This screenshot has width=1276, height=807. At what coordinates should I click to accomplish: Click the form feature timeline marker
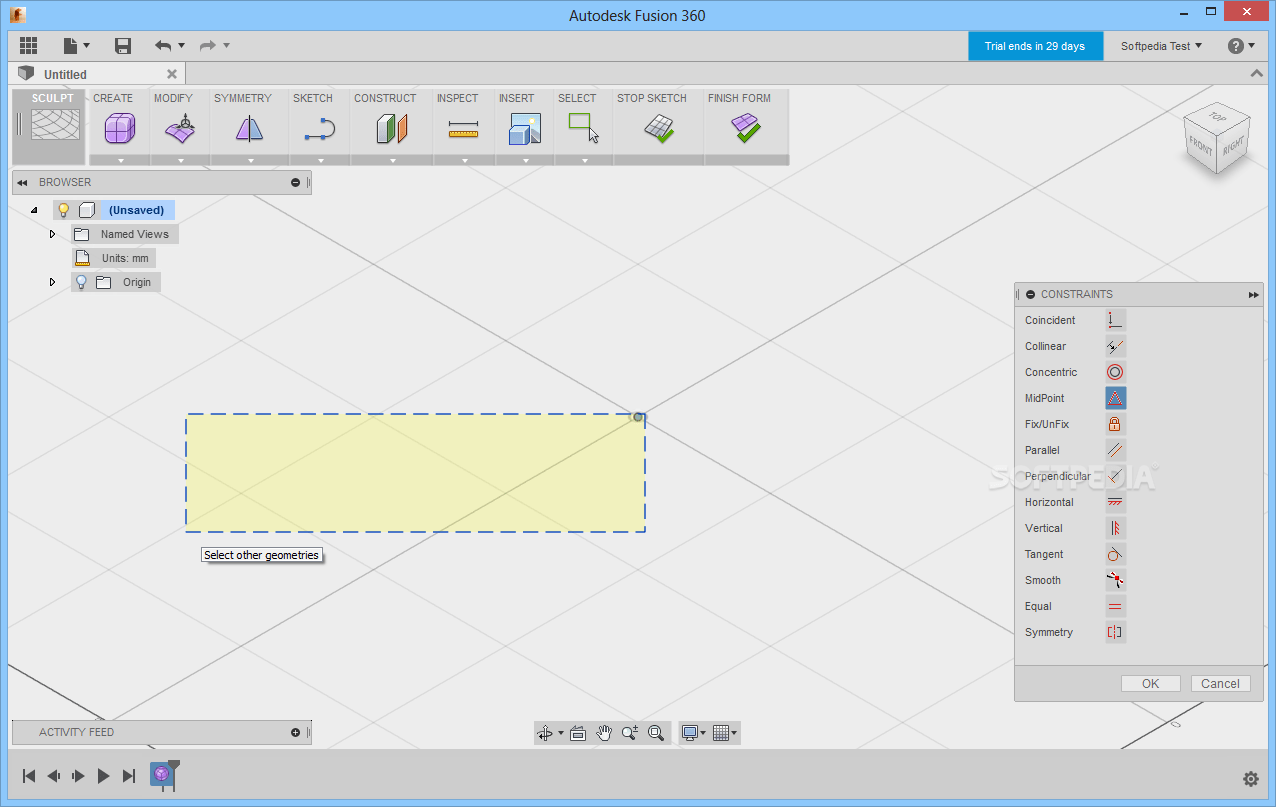162,774
